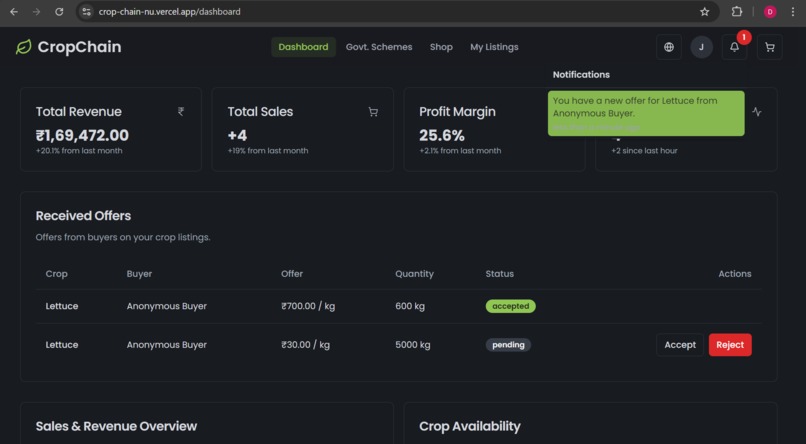Click the CropChain leaf logo icon
806x444 pixels.
click(24, 47)
